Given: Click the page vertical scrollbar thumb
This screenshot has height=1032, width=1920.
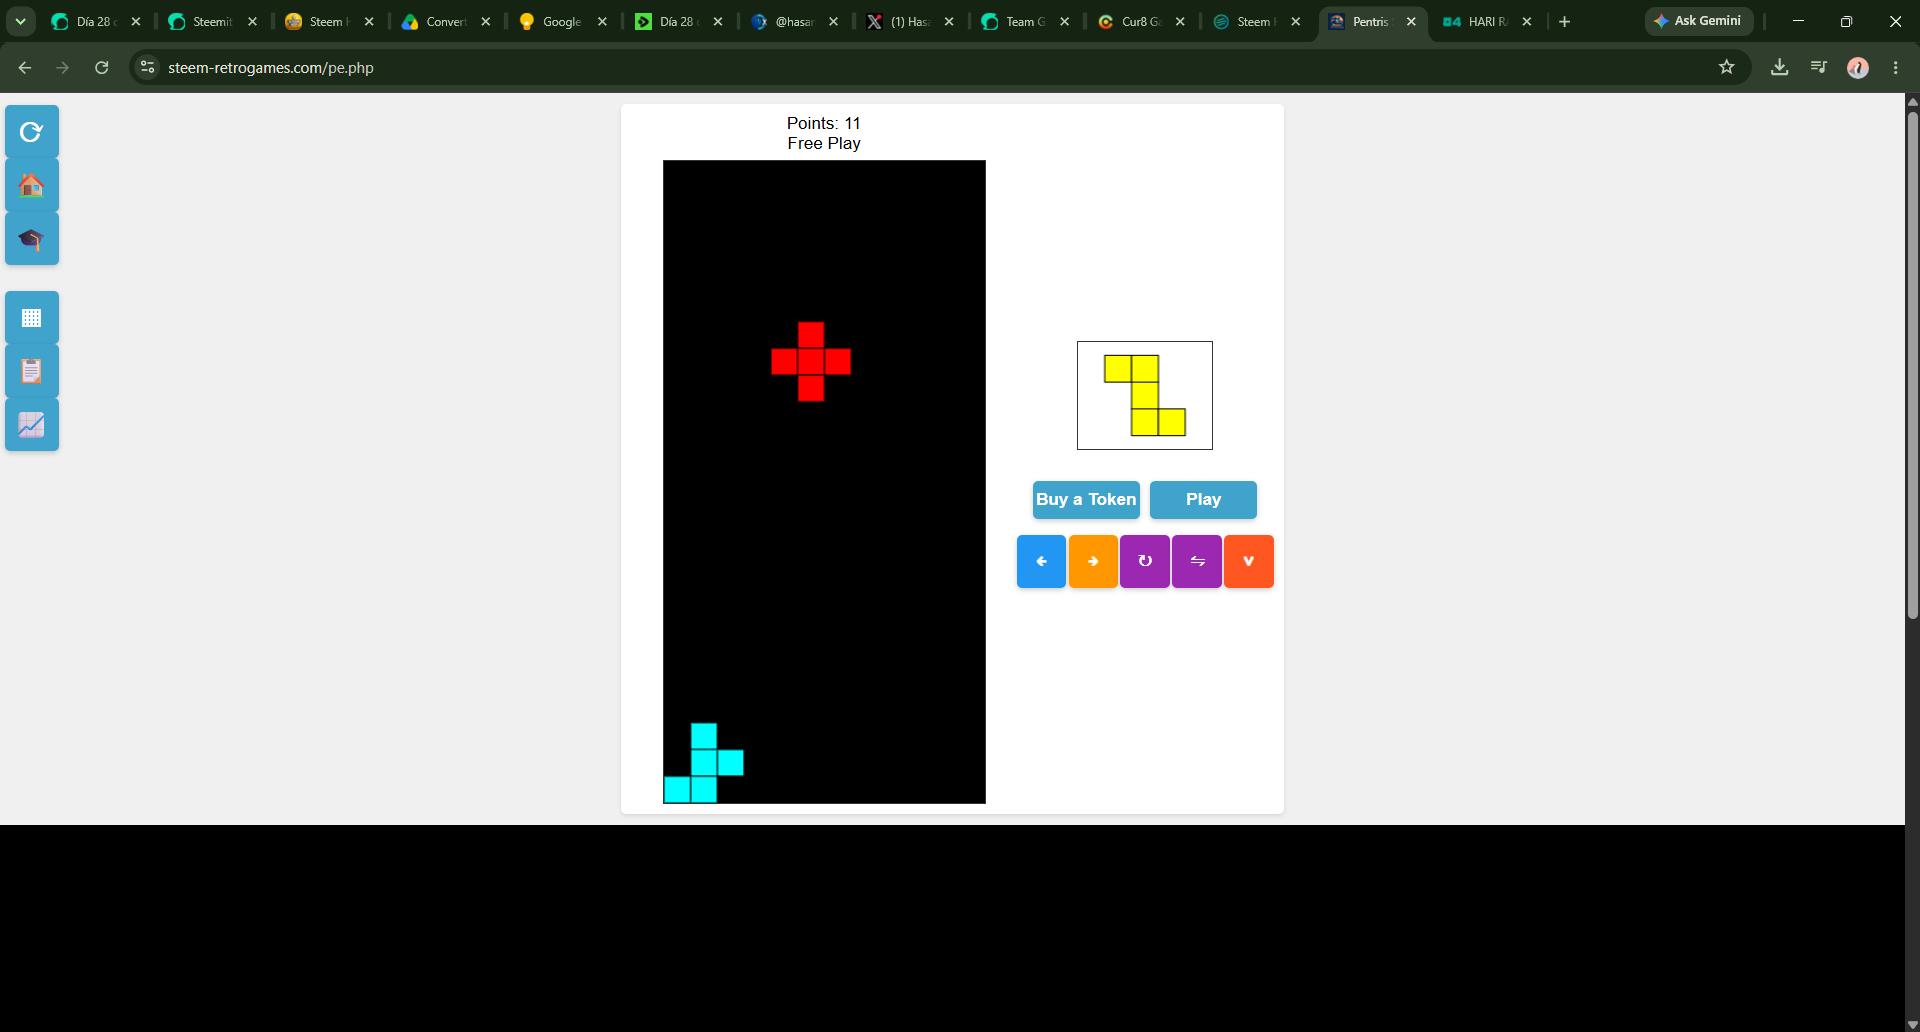Looking at the screenshot, I should [1912, 365].
